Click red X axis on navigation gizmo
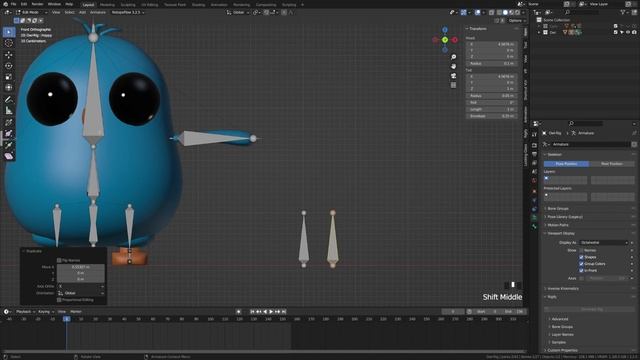This screenshot has height=360, width=640. 454,40
